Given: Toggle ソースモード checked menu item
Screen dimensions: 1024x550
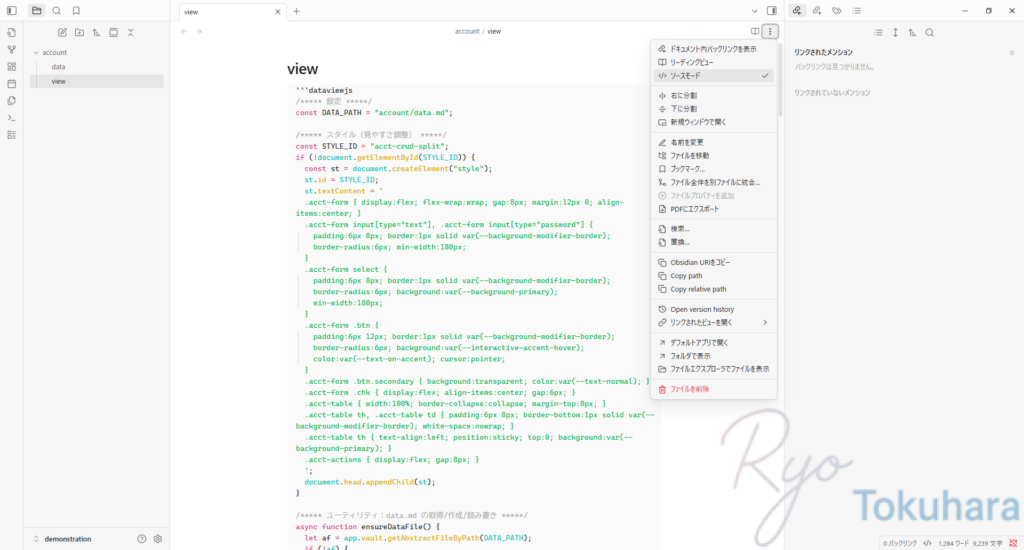Looking at the screenshot, I should click(x=712, y=75).
